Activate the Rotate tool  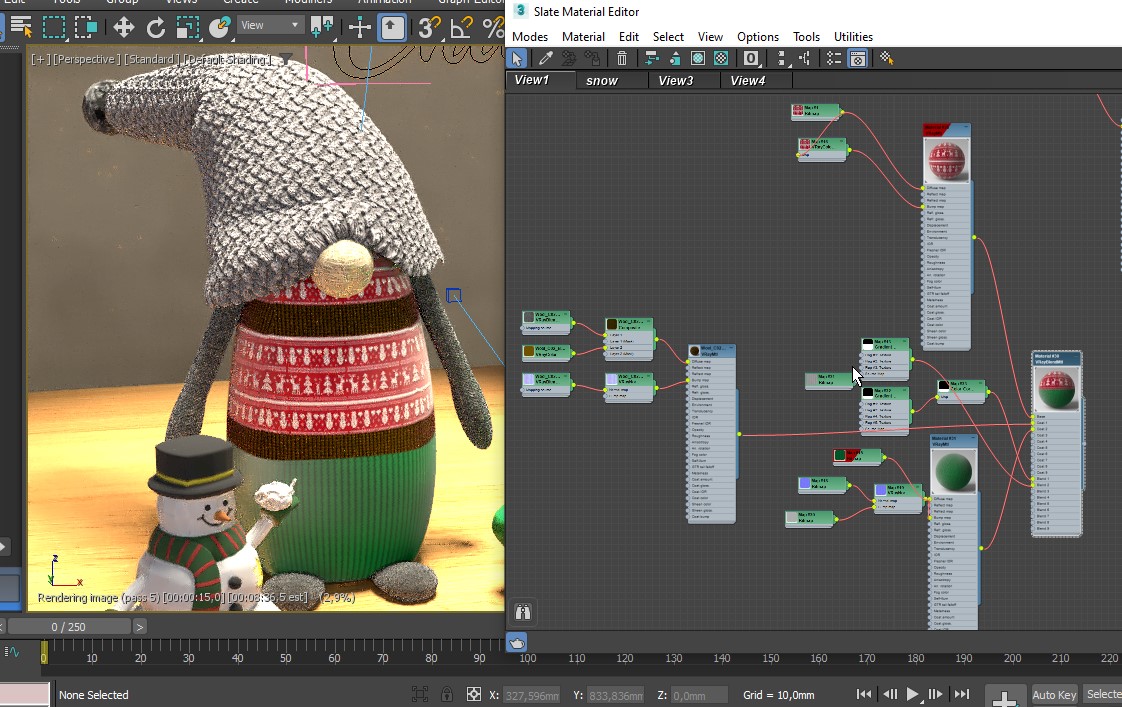pos(156,27)
